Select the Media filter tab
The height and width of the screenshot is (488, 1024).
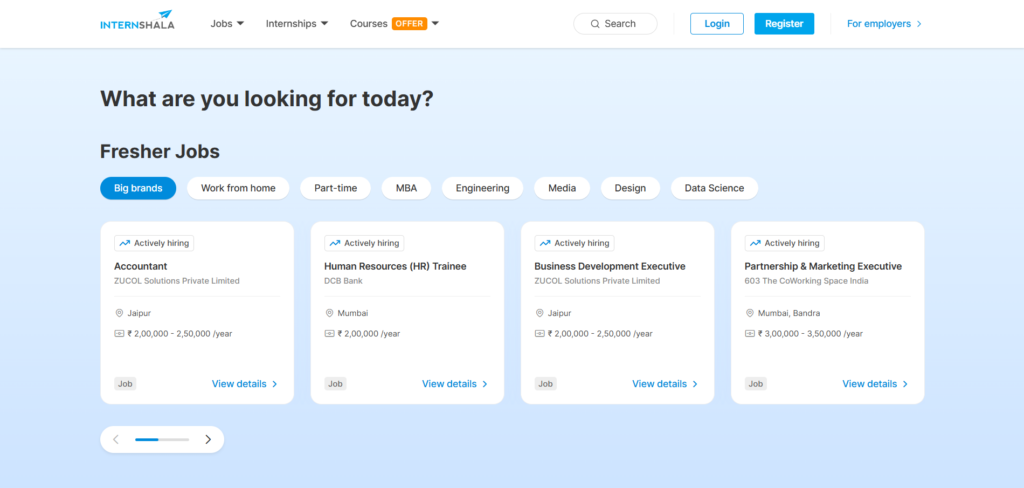click(562, 188)
